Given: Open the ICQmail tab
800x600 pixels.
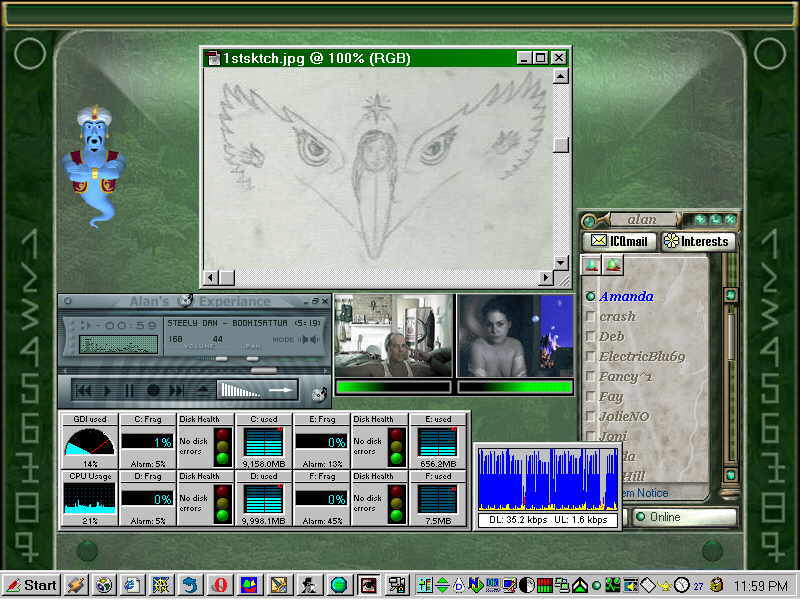Looking at the screenshot, I should (x=620, y=241).
